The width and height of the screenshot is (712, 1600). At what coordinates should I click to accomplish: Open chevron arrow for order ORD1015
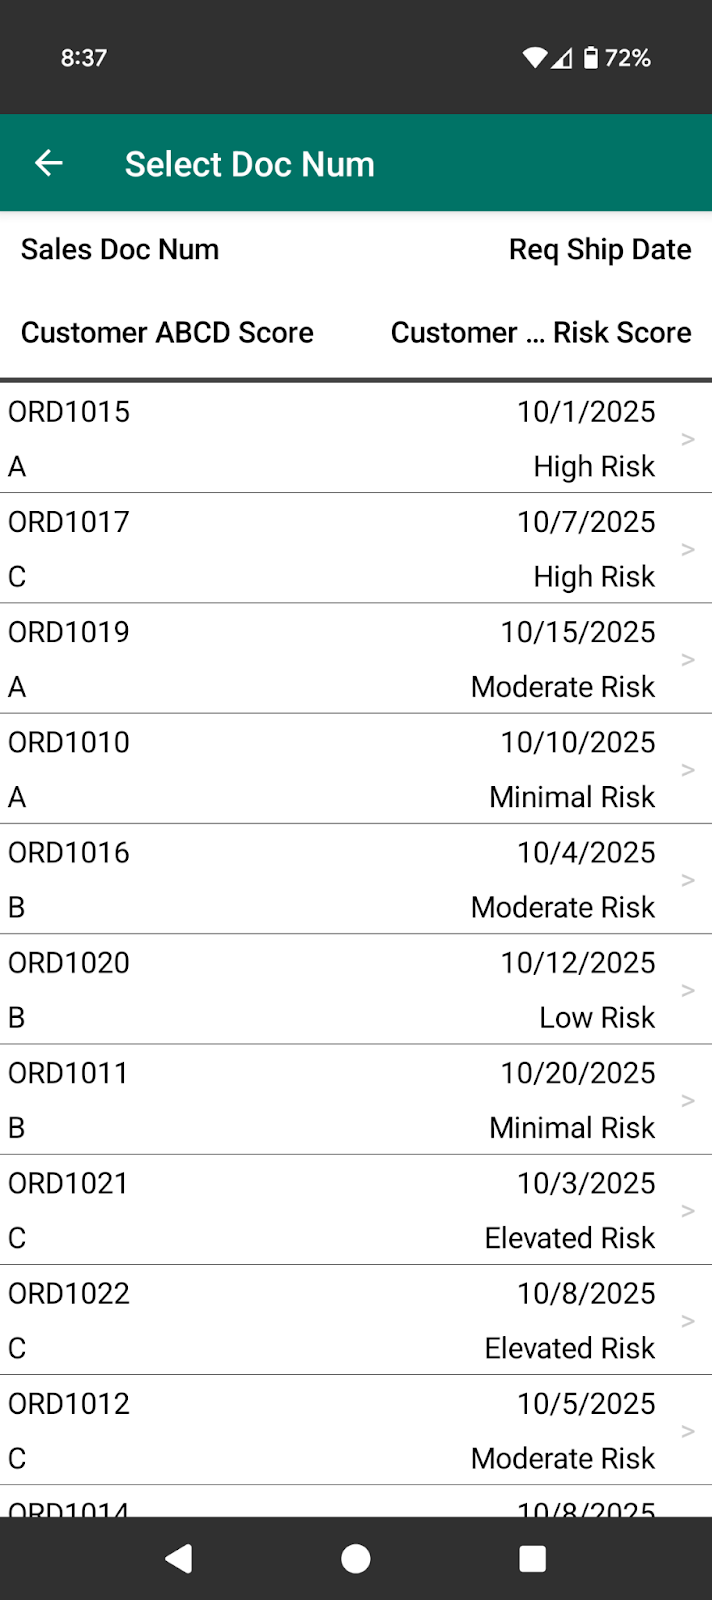click(x=687, y=439)
